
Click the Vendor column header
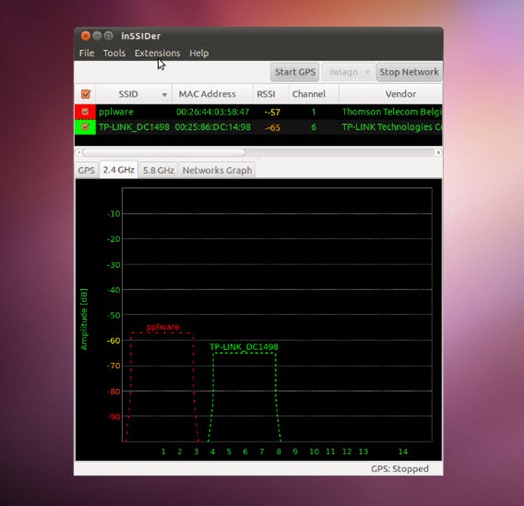pos(391,94)
